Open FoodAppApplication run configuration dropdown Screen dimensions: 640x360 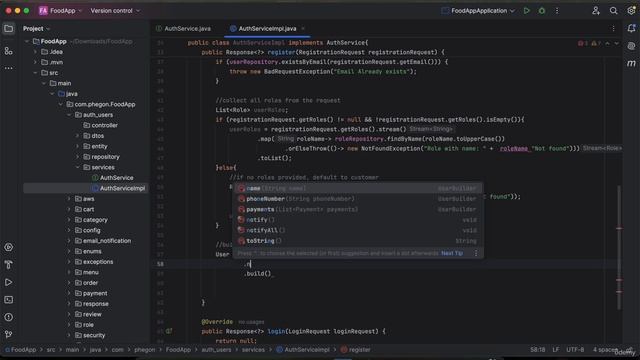pyautogui.click(x=478, y=11)
